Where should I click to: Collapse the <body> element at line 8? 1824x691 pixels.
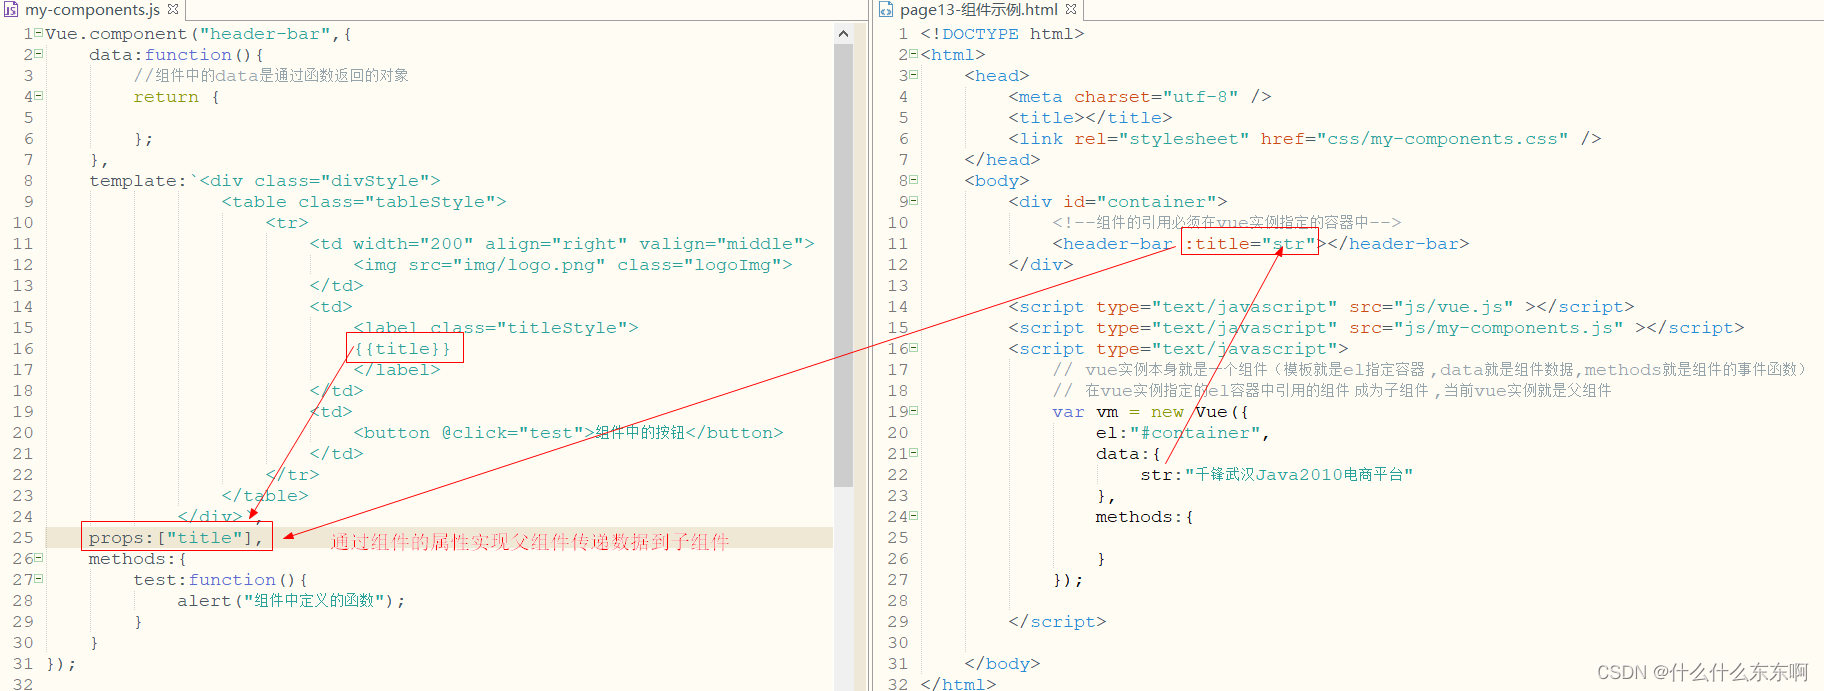pos(914,180)
